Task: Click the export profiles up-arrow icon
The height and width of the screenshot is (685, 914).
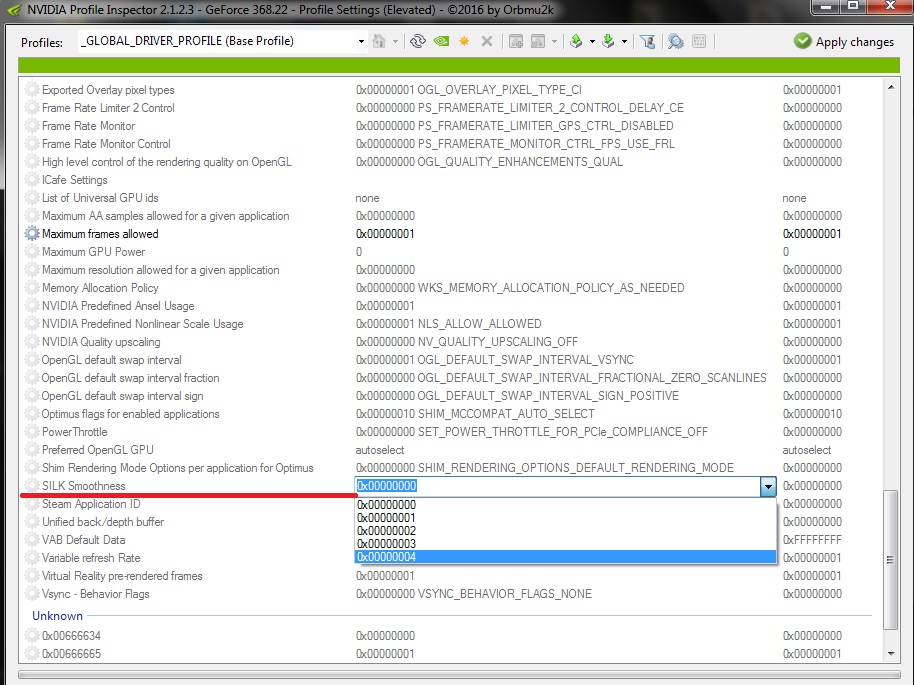Action: [576, 41]
